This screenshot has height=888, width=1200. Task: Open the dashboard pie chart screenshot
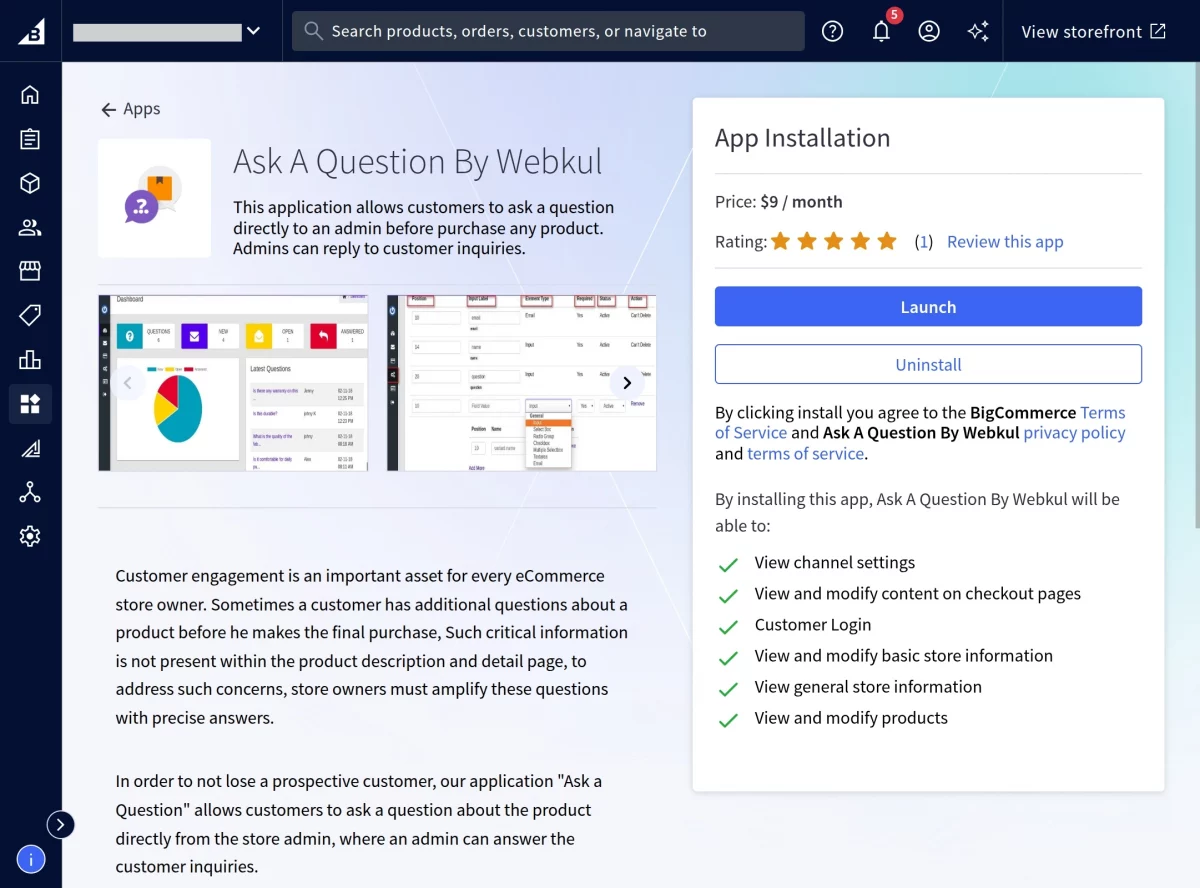pos(233,382)
